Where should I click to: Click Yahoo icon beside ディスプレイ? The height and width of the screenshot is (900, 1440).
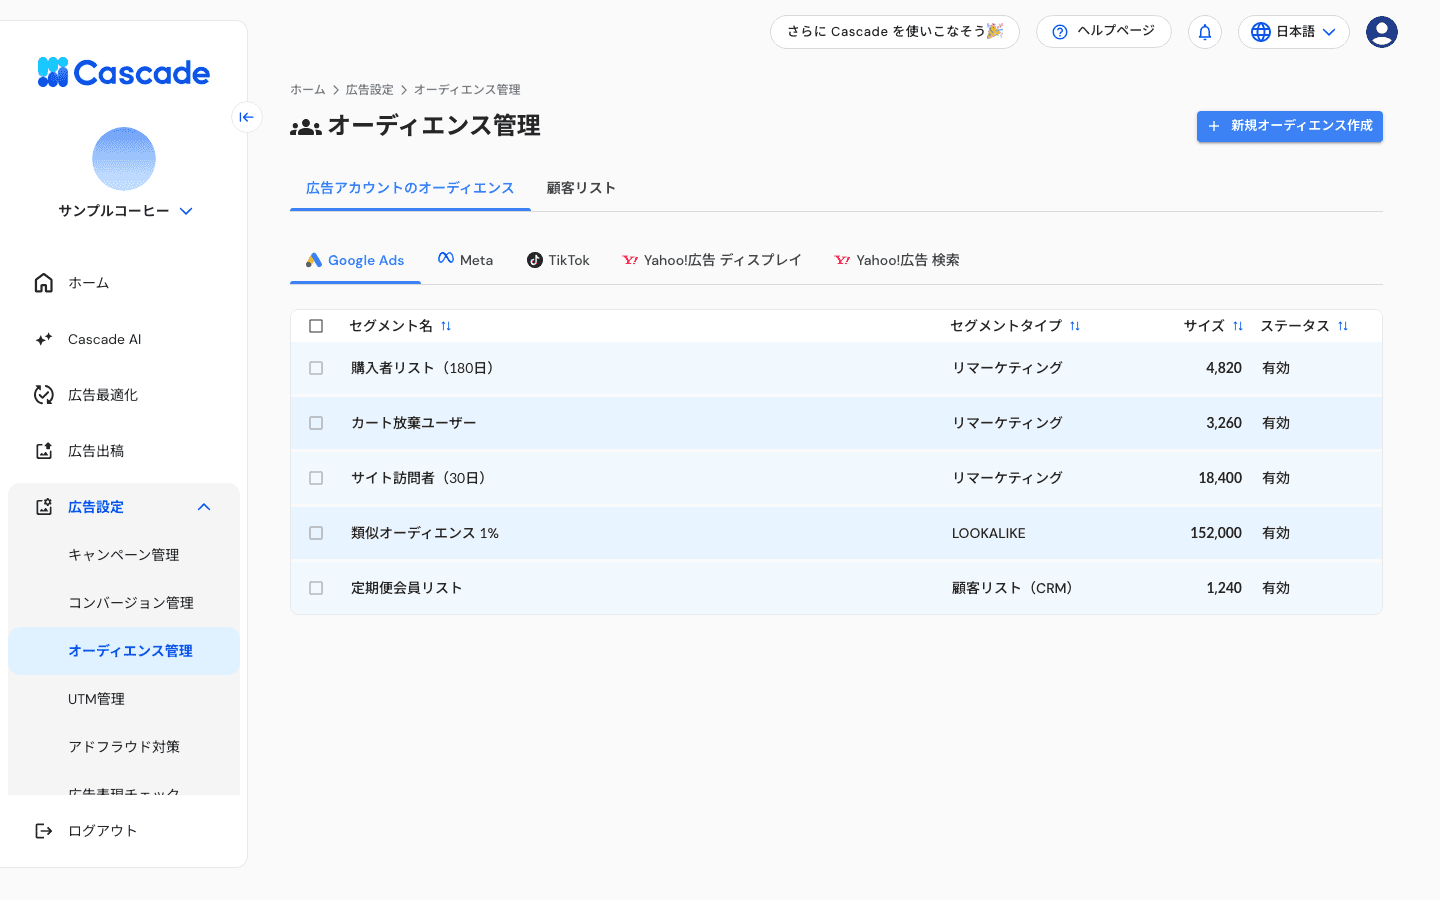pos(630,260)
